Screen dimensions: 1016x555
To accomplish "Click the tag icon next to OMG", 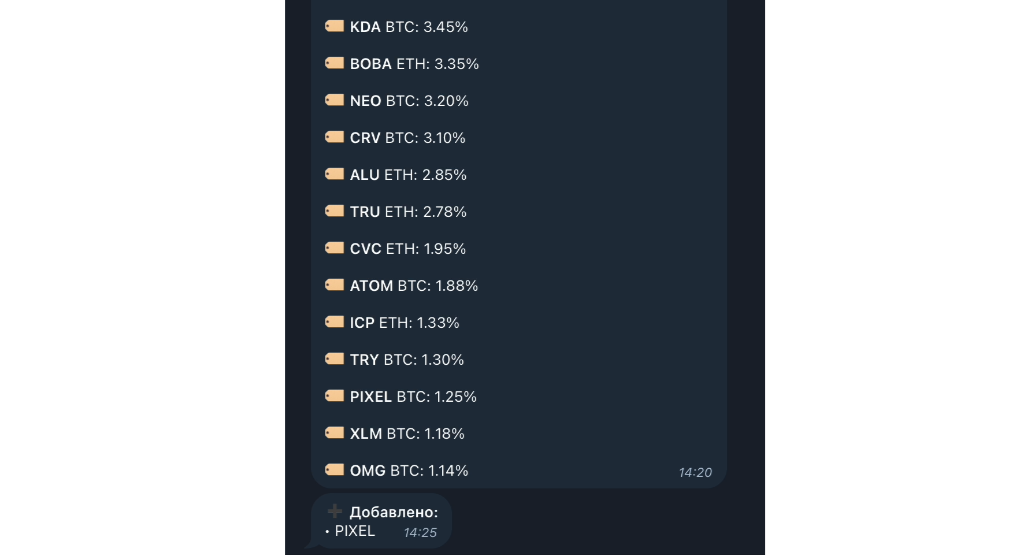I will coord(334,470).
